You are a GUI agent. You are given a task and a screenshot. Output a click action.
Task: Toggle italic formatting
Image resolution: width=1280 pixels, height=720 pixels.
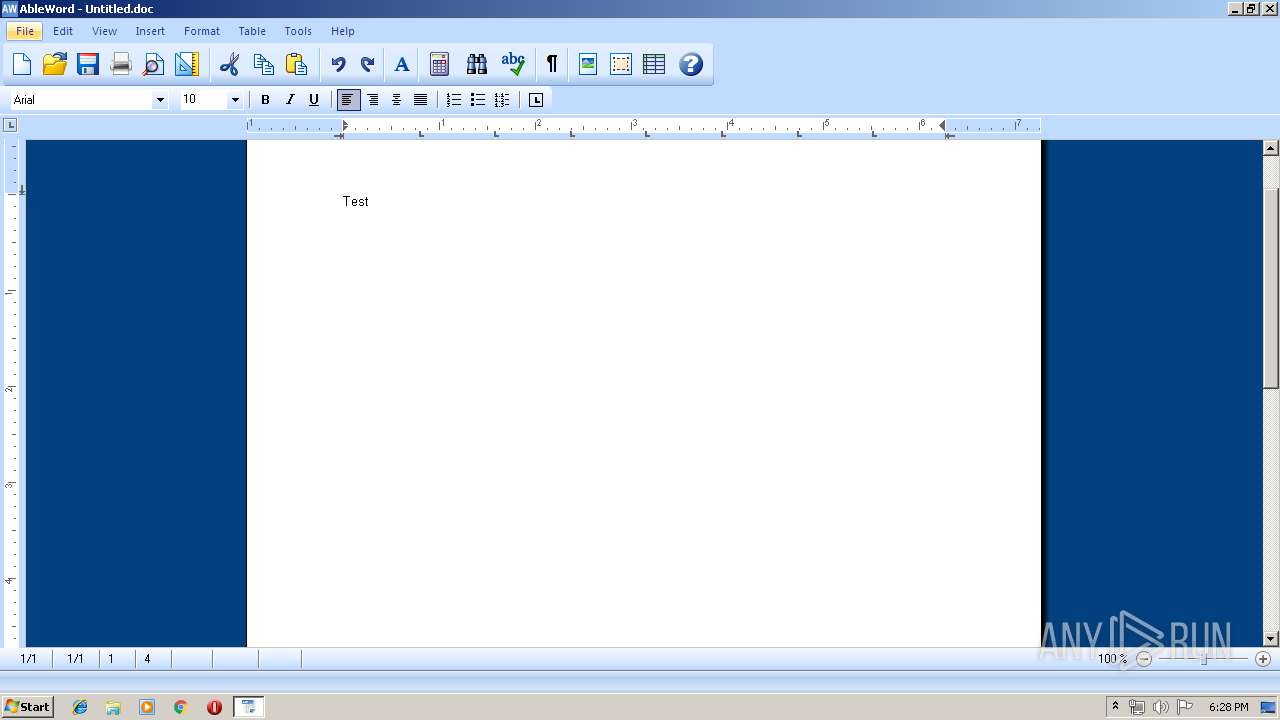290,100
